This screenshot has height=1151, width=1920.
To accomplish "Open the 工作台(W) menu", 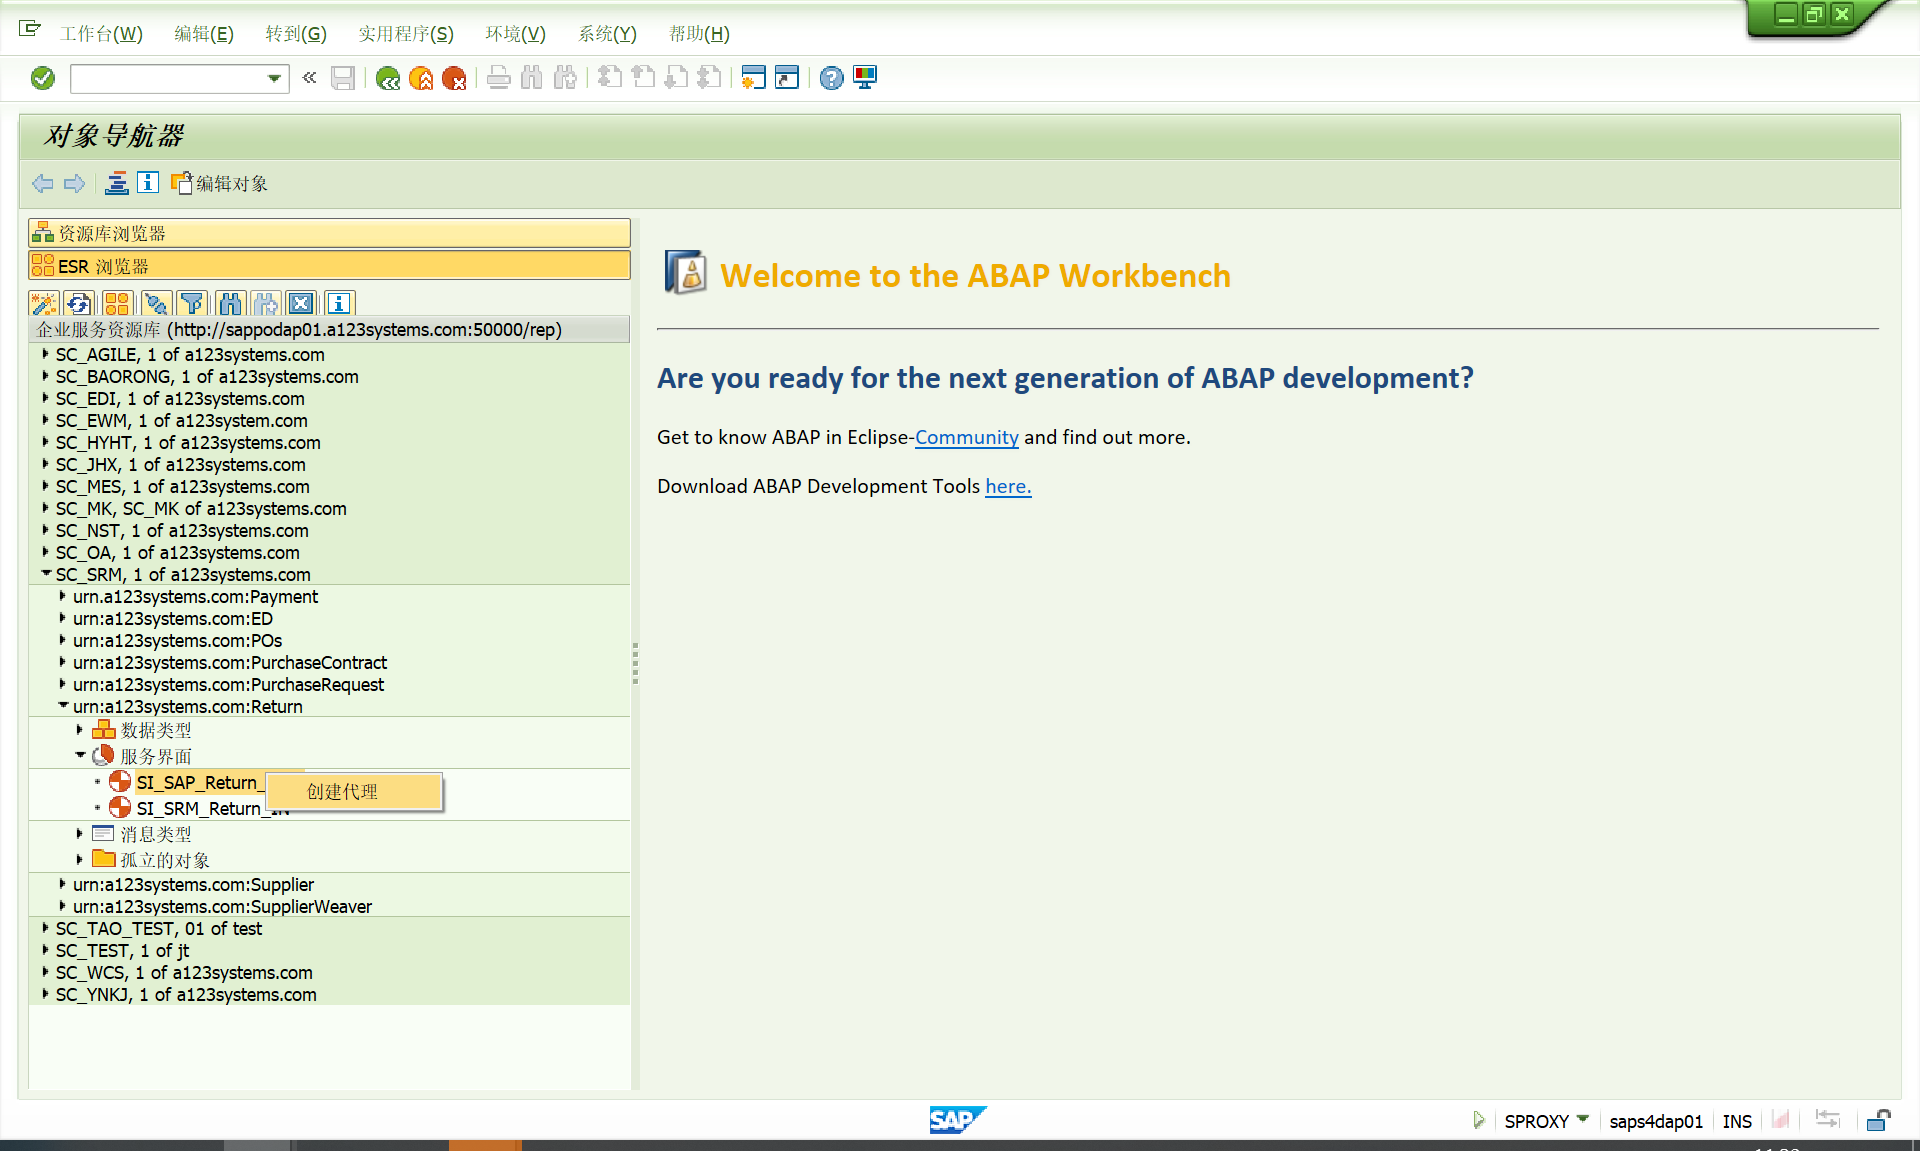I will (x=101, y=34).
